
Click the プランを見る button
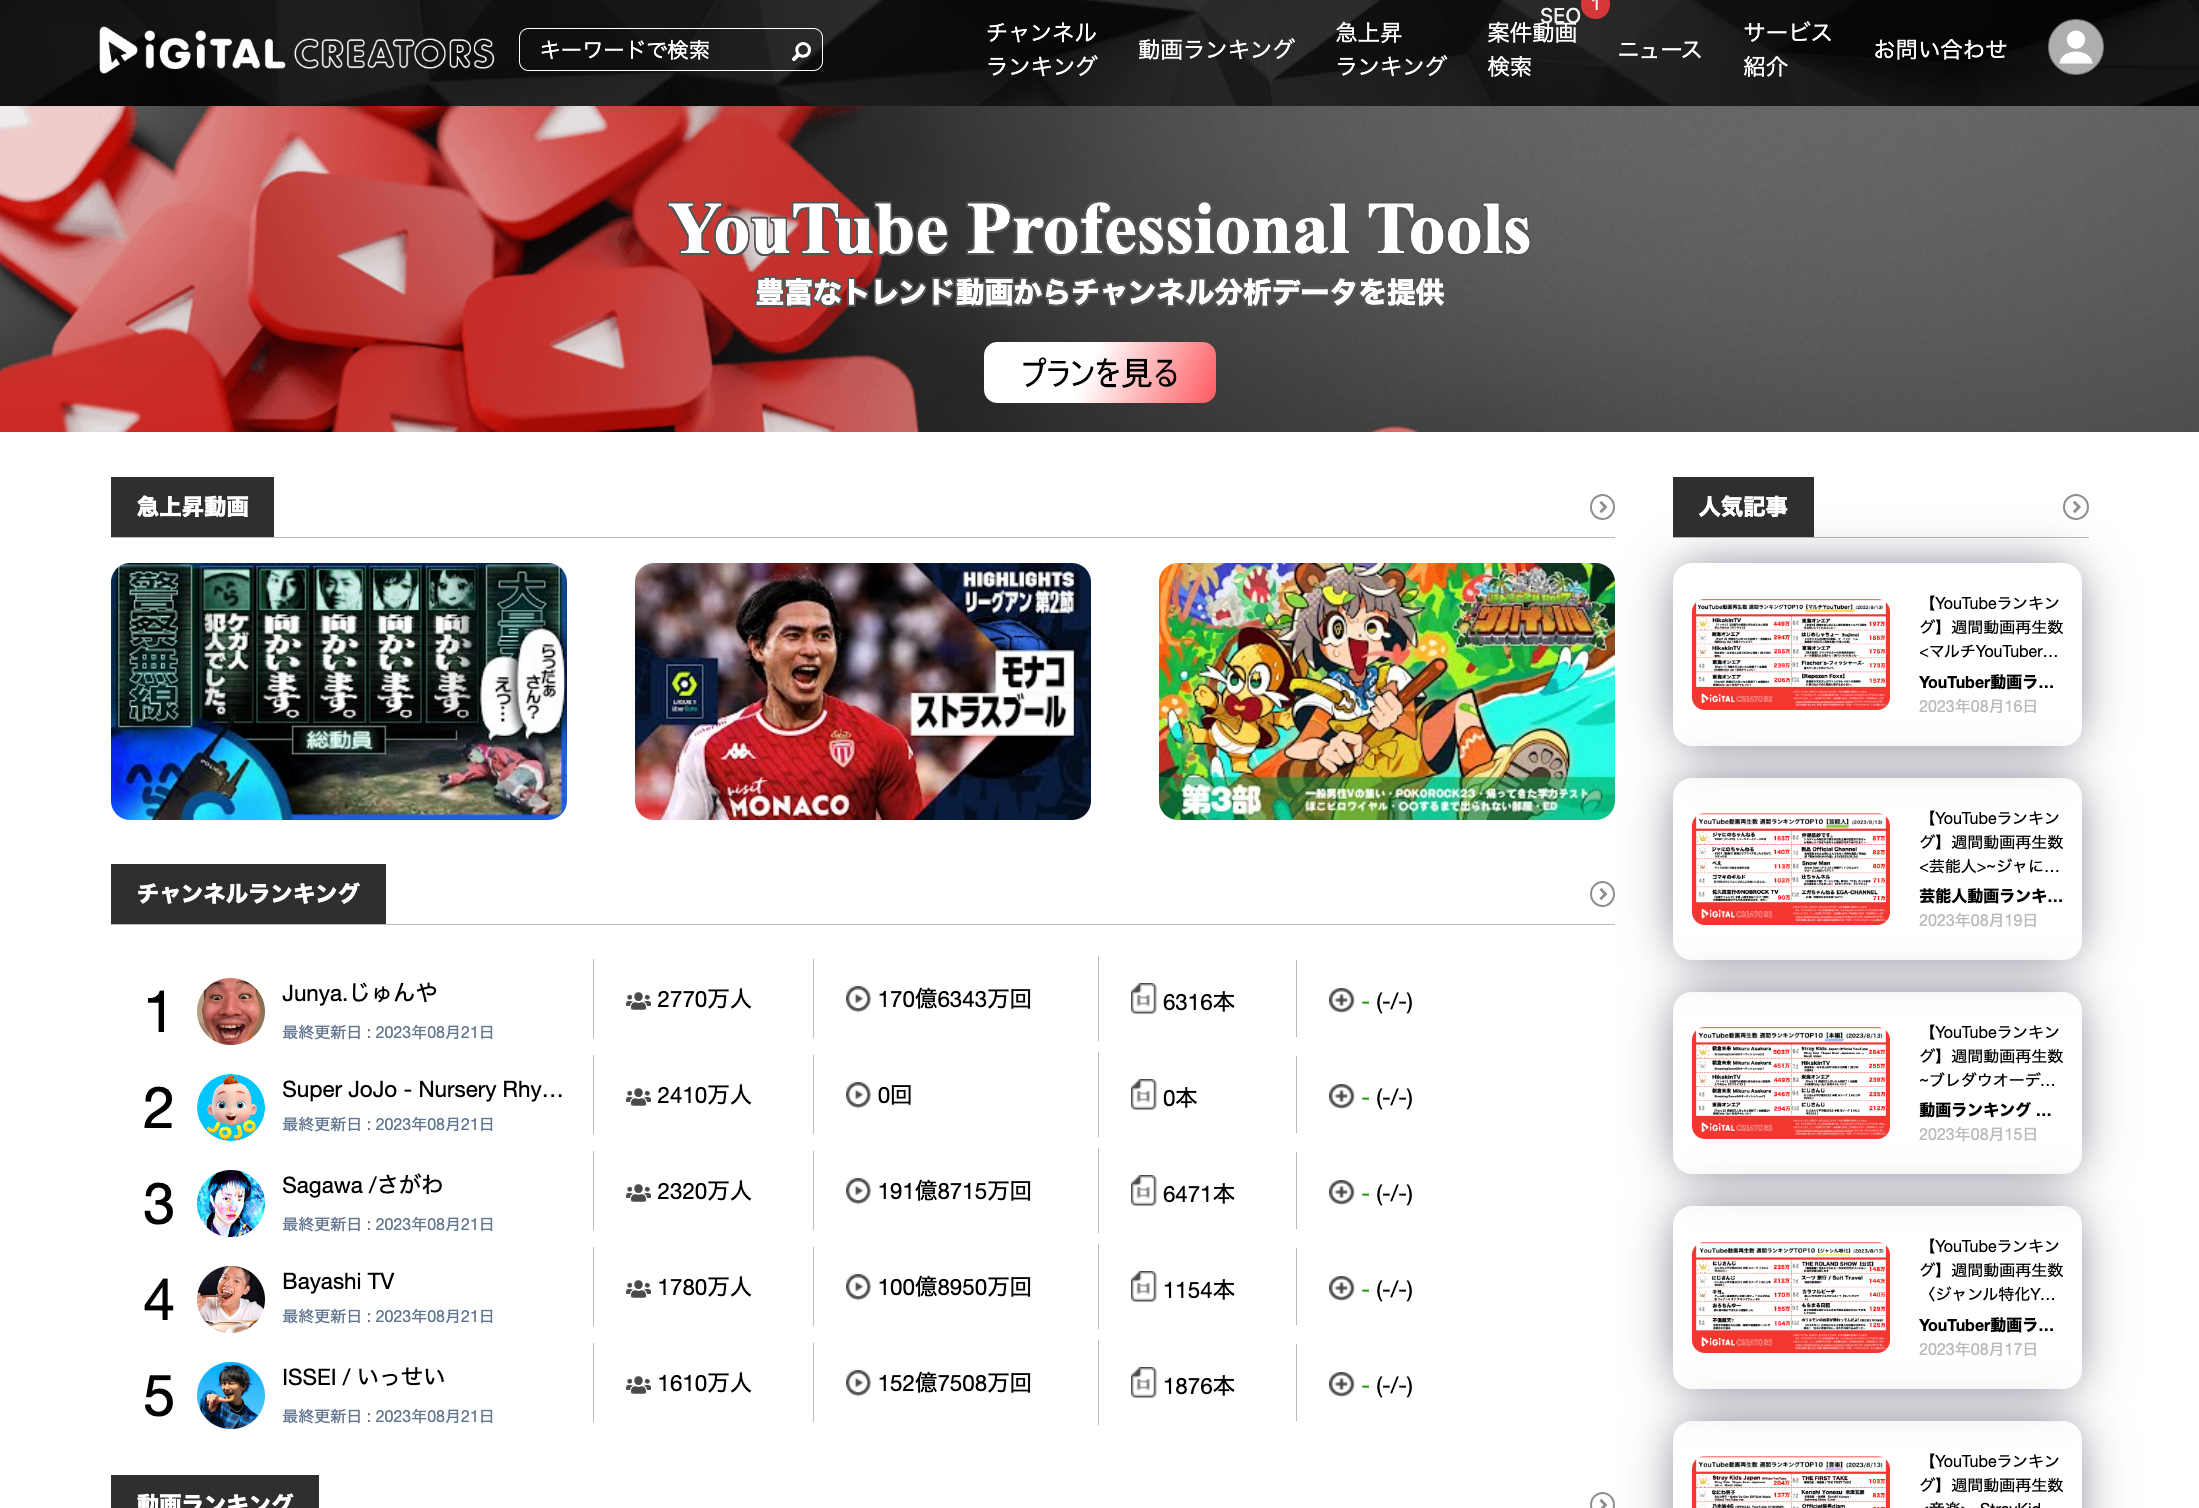1099,373
